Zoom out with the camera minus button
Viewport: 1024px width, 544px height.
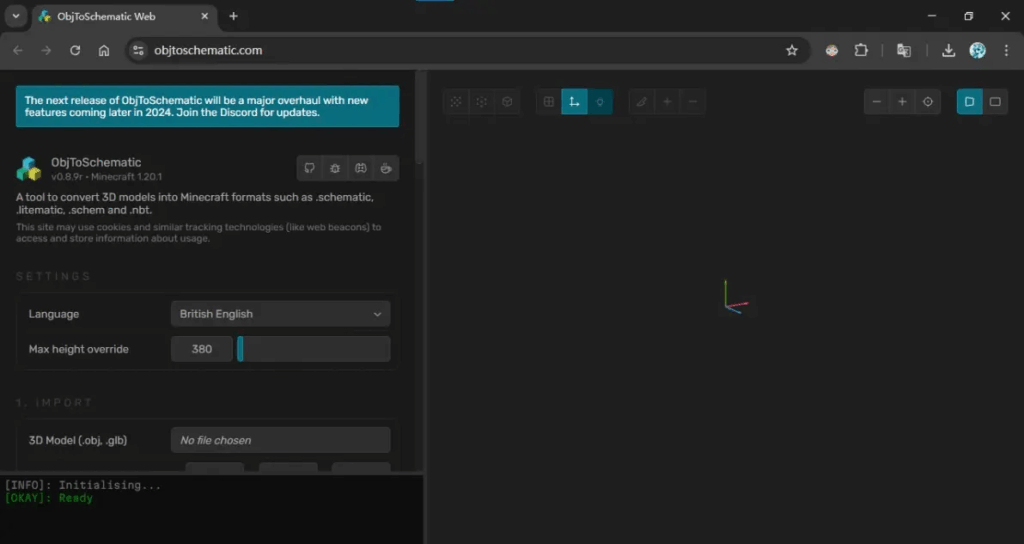tap(876, 102)
